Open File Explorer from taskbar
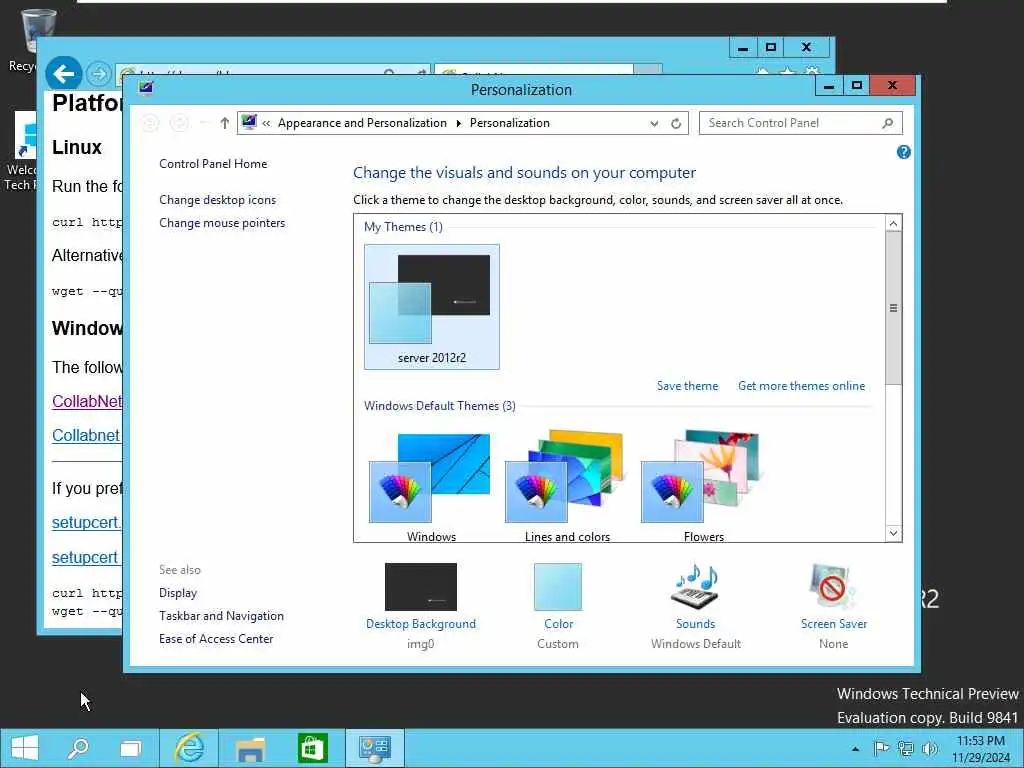Viewport: 1024px width, 768px height. coord(250,748)
